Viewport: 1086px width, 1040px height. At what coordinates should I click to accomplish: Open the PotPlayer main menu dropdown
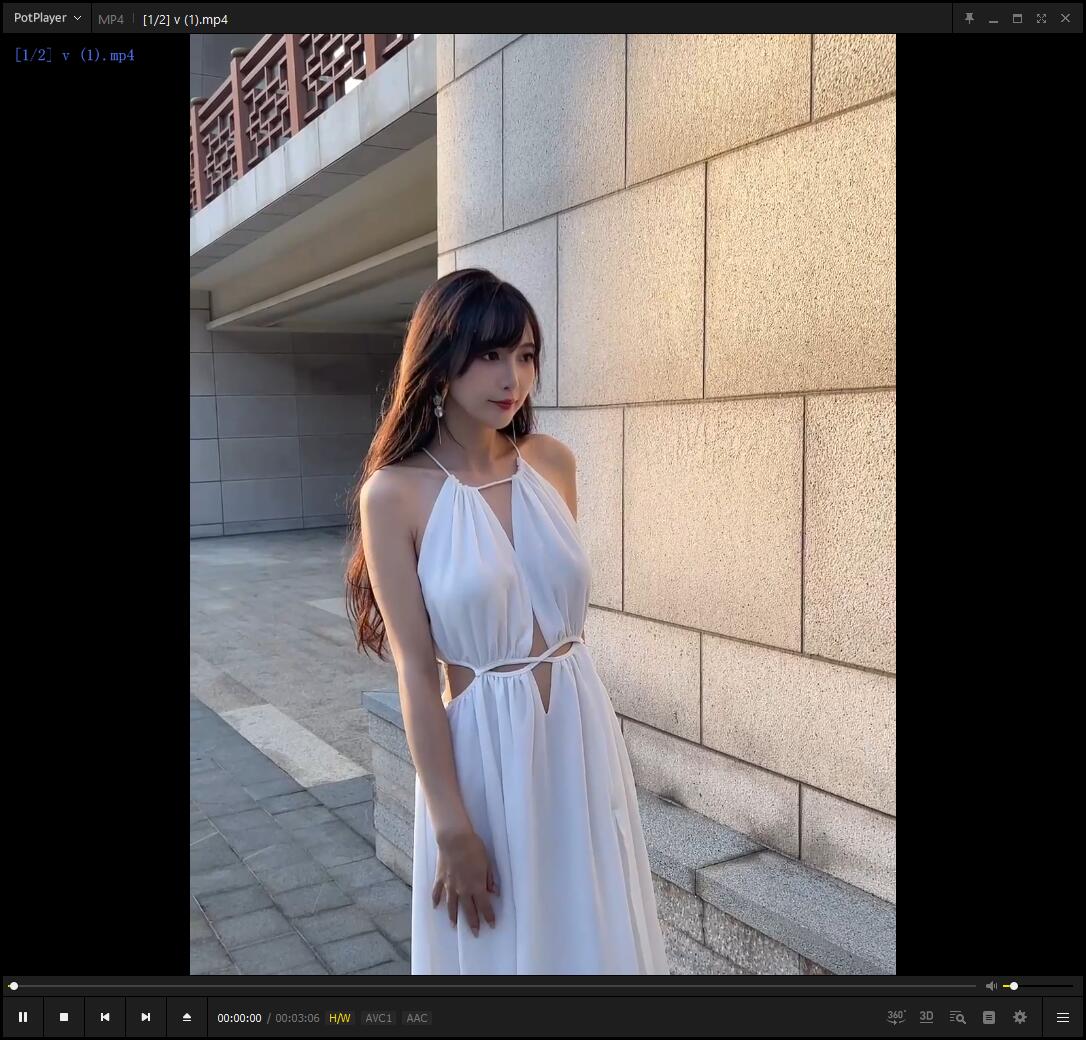pos(47,18)
